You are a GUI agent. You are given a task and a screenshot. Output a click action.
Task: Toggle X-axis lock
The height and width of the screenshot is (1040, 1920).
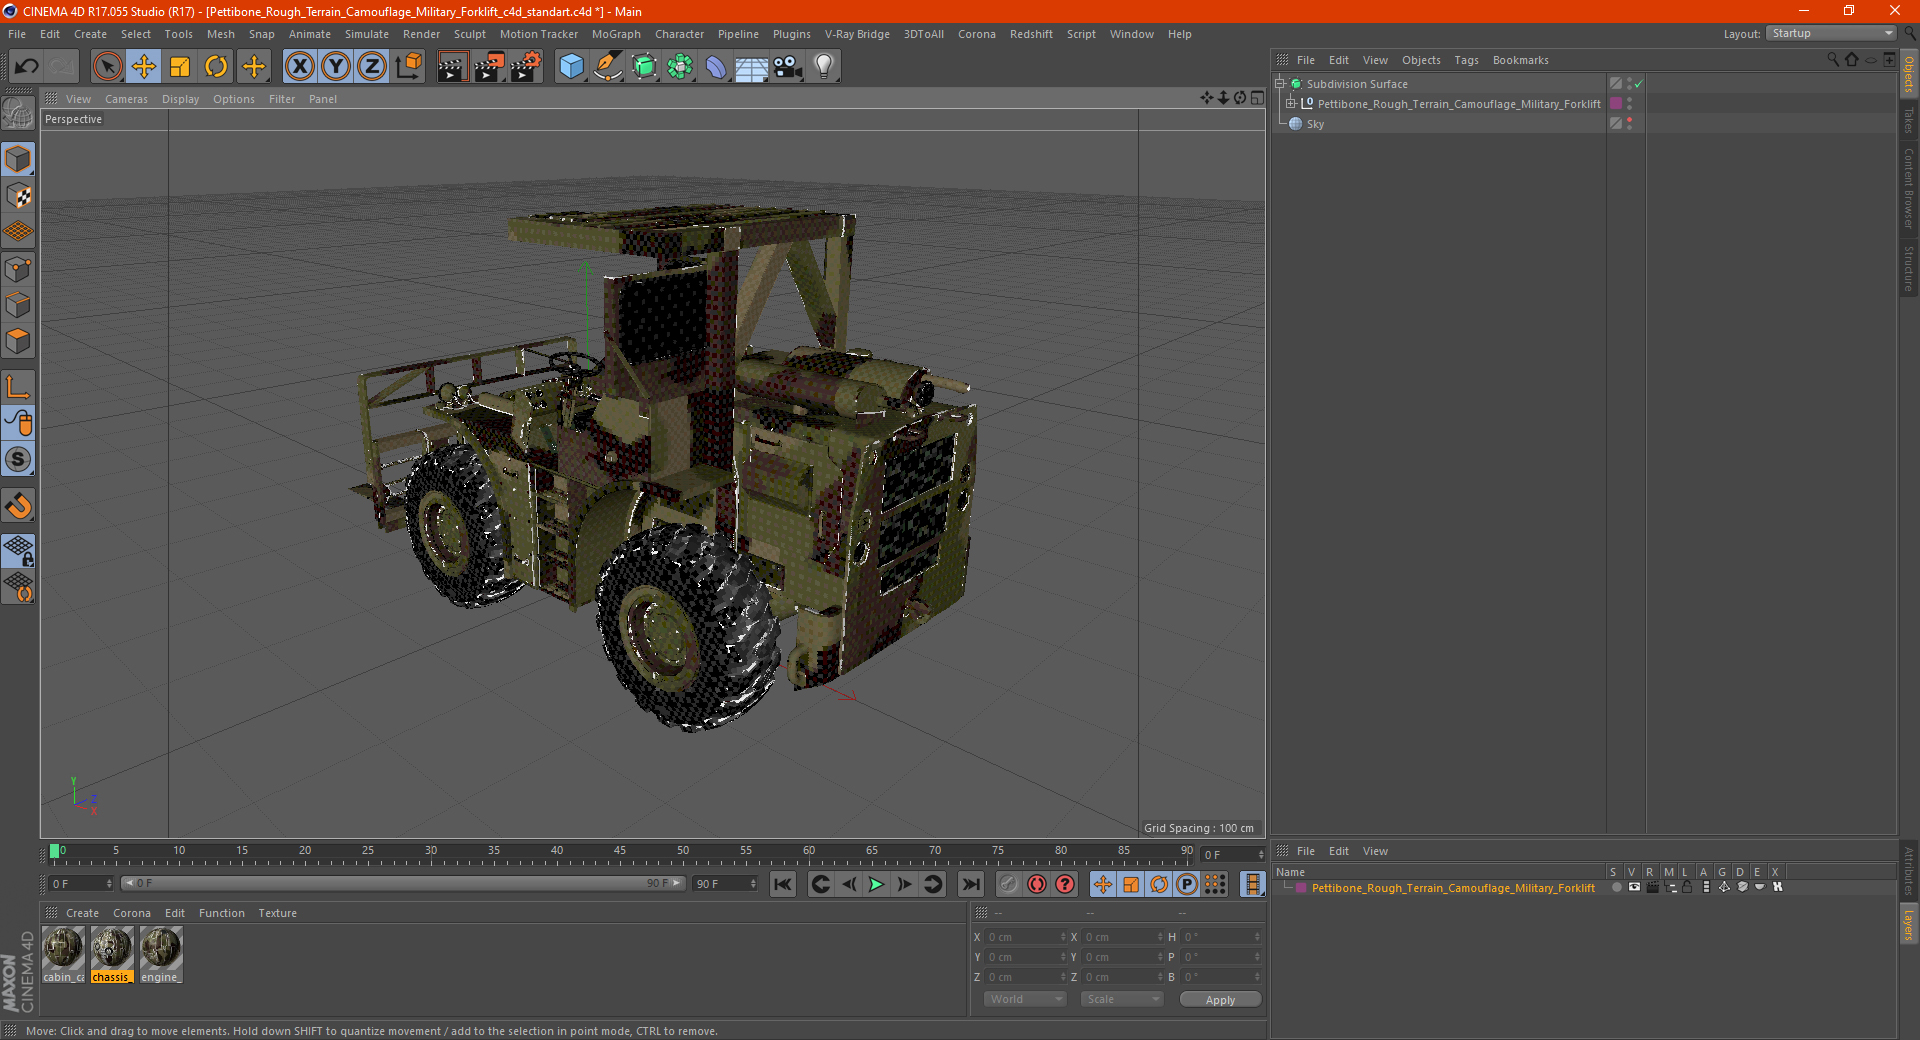click(x=299, y=67)
